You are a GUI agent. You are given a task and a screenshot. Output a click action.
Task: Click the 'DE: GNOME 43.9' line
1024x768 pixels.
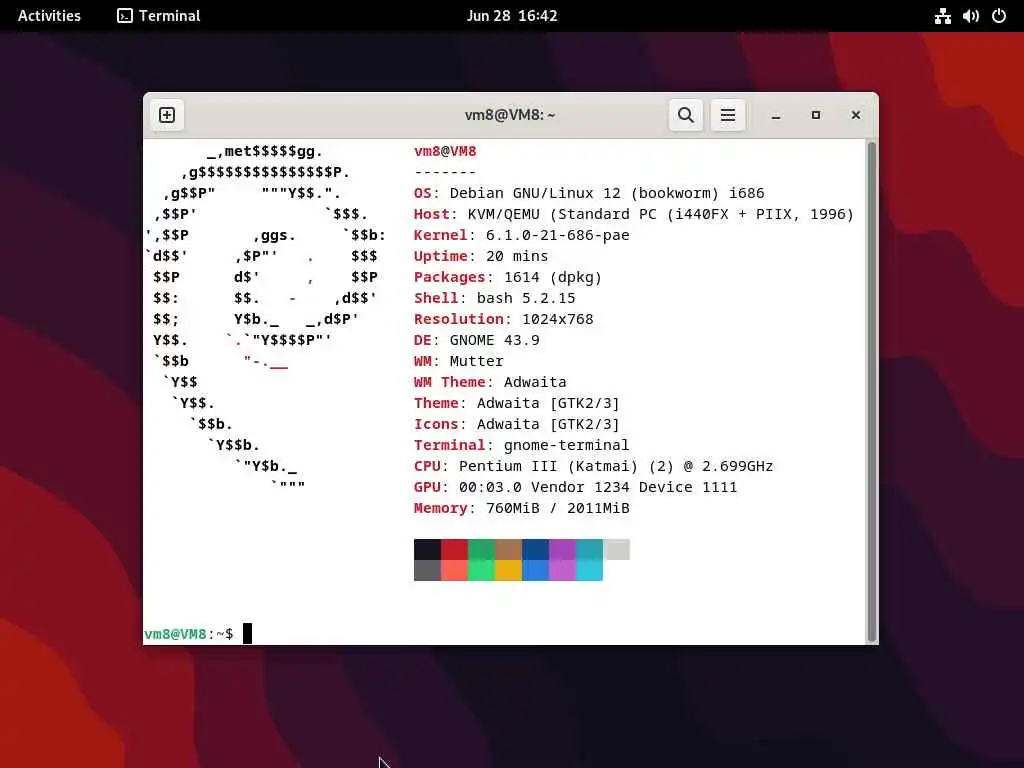[477, 340]
